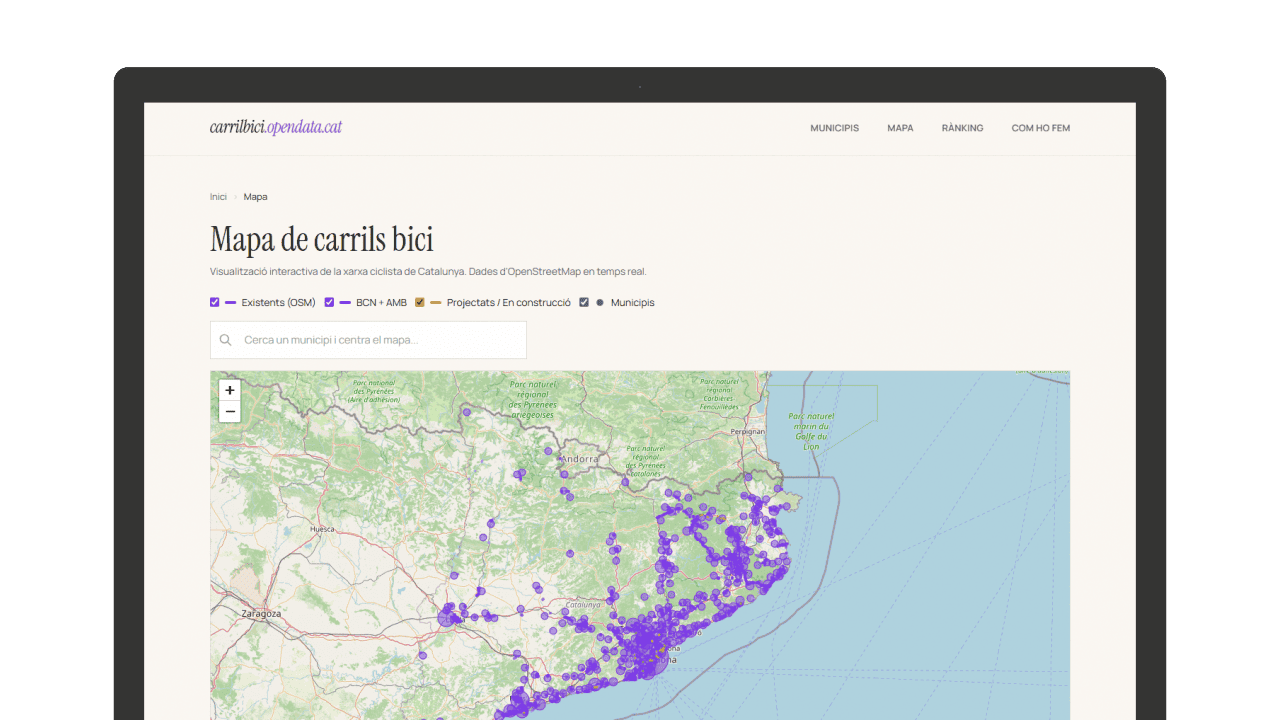Click the Andorra label on map
Viewport: 1280px width, 720px height.
[x=580, y=459]
